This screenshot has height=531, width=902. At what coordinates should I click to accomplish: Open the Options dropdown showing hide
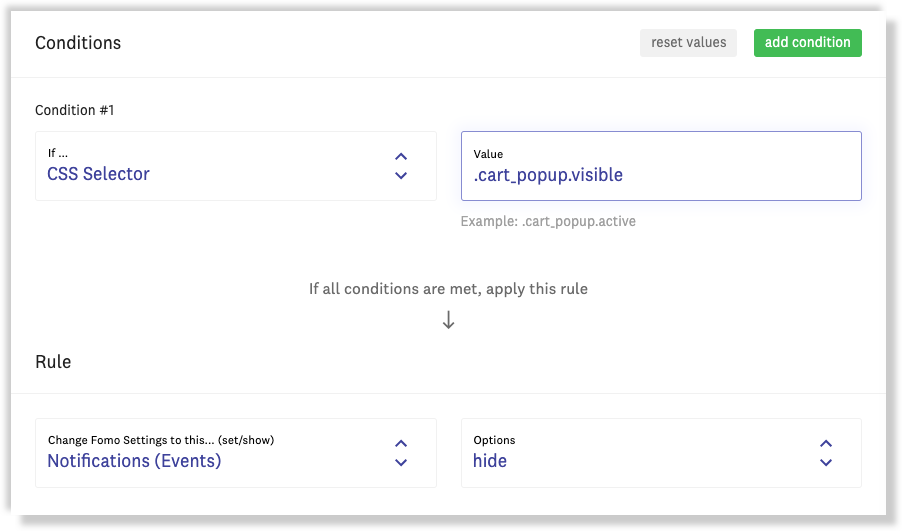(x=660, y=452)
